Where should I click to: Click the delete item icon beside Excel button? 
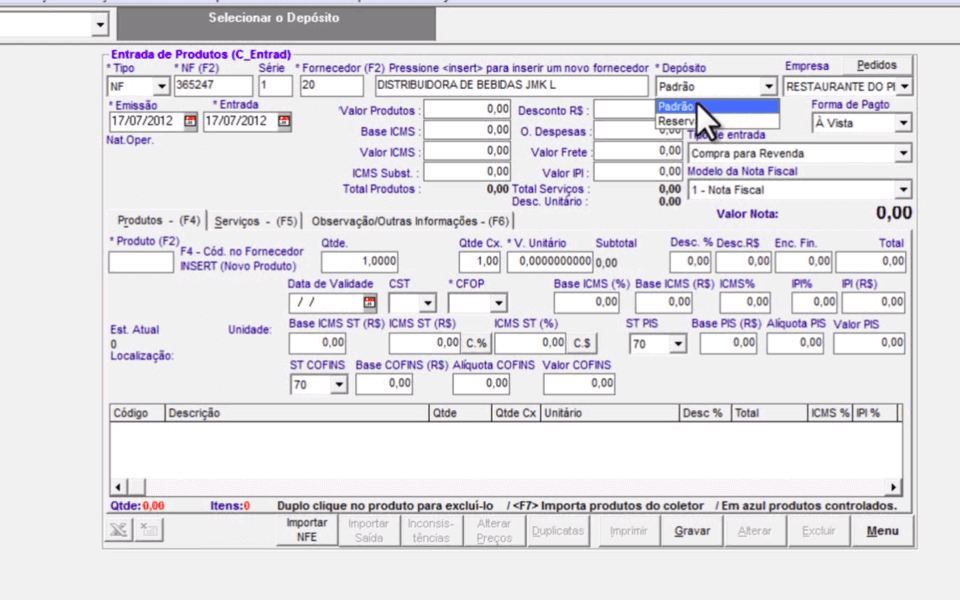[x=148, y=530]
